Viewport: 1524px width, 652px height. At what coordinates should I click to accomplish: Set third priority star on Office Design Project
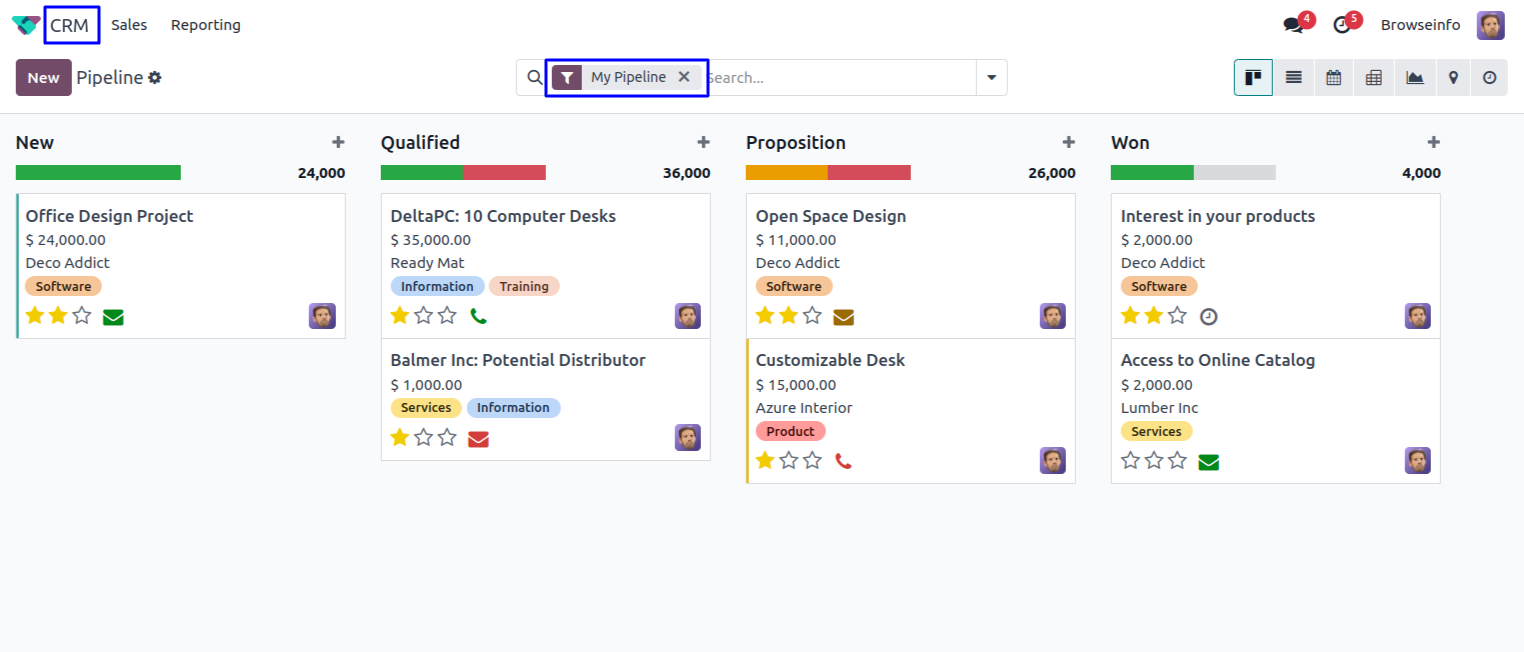(82, 316)
